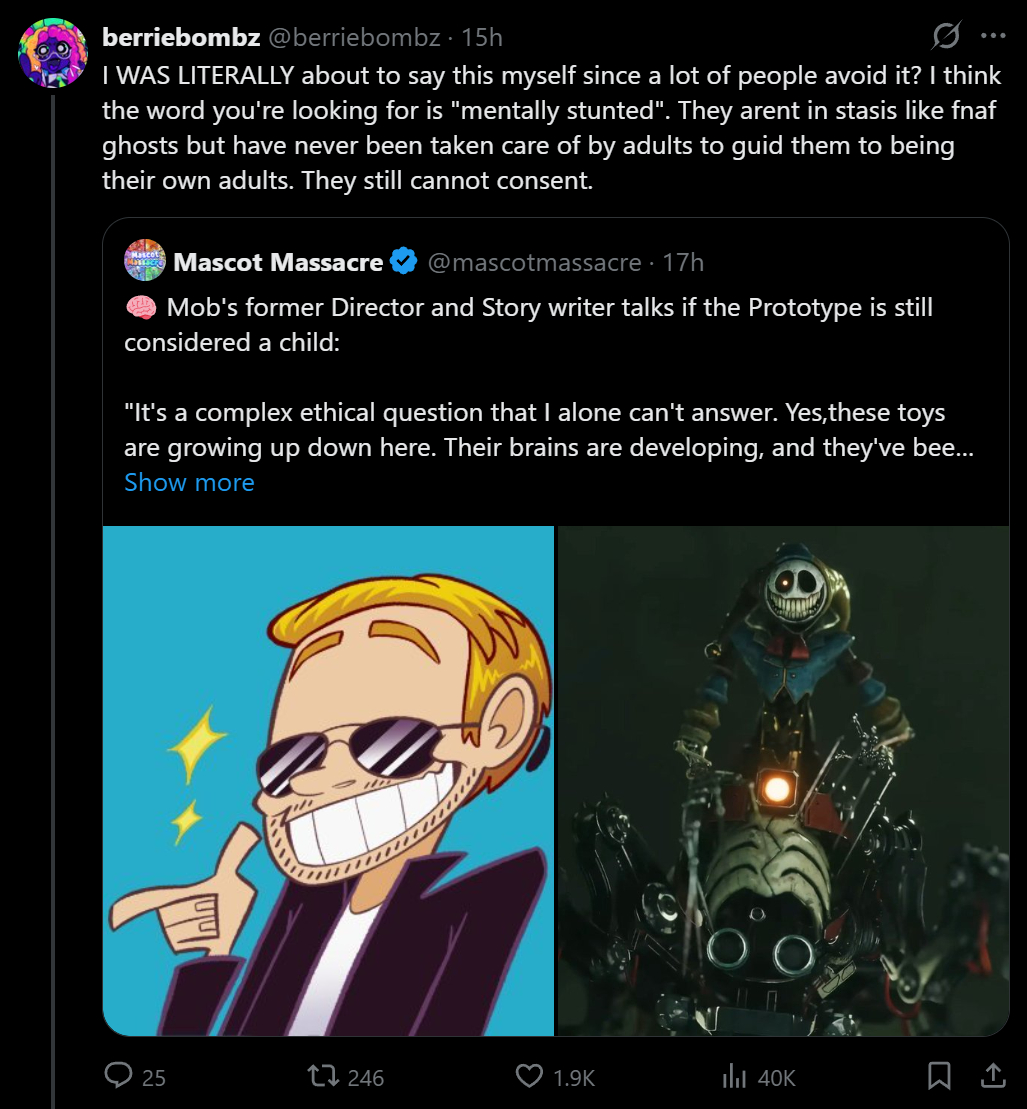Open the view analytics bar chart icon
This screenshot has height=1109, width=1027.
pos(735,1076)
